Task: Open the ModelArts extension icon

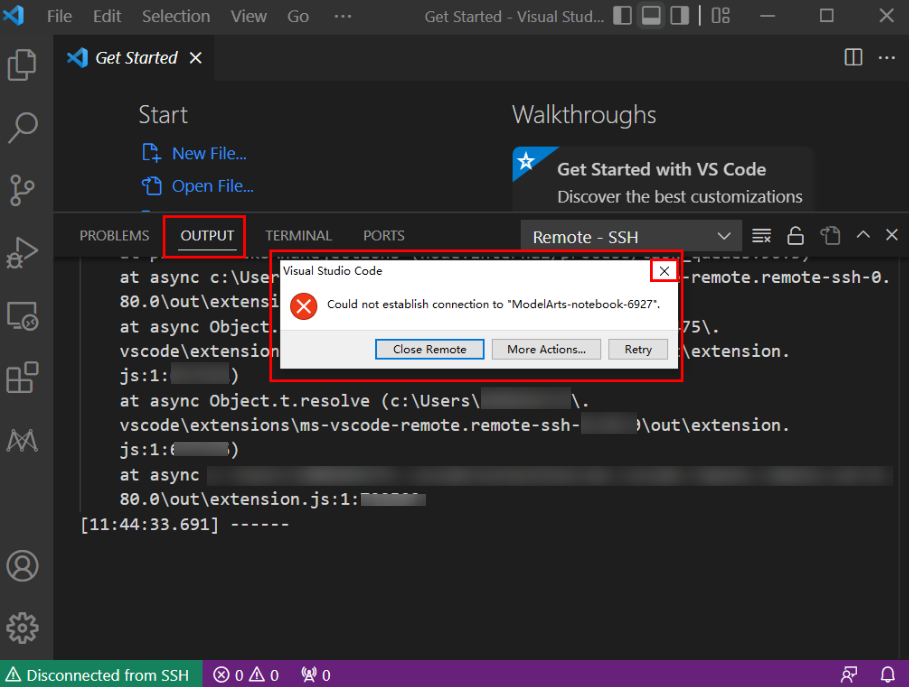Action: click(x=22, y=441)
